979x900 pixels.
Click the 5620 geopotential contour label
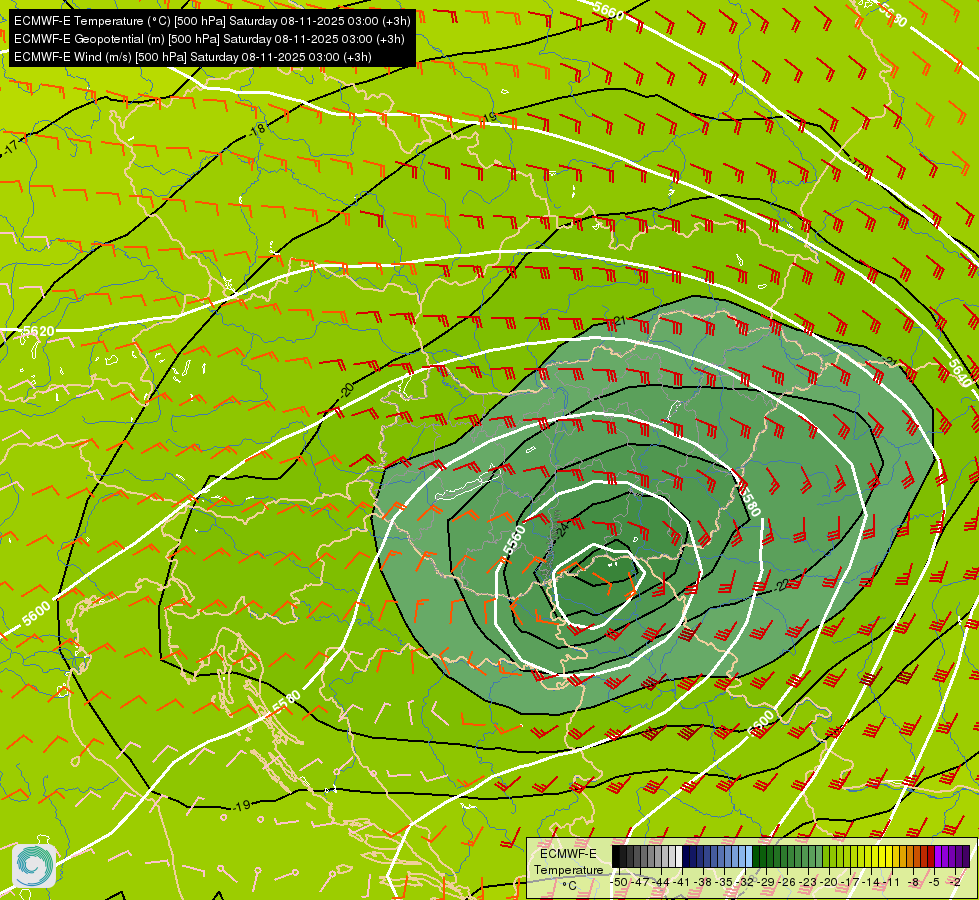(x=38, y=330)
